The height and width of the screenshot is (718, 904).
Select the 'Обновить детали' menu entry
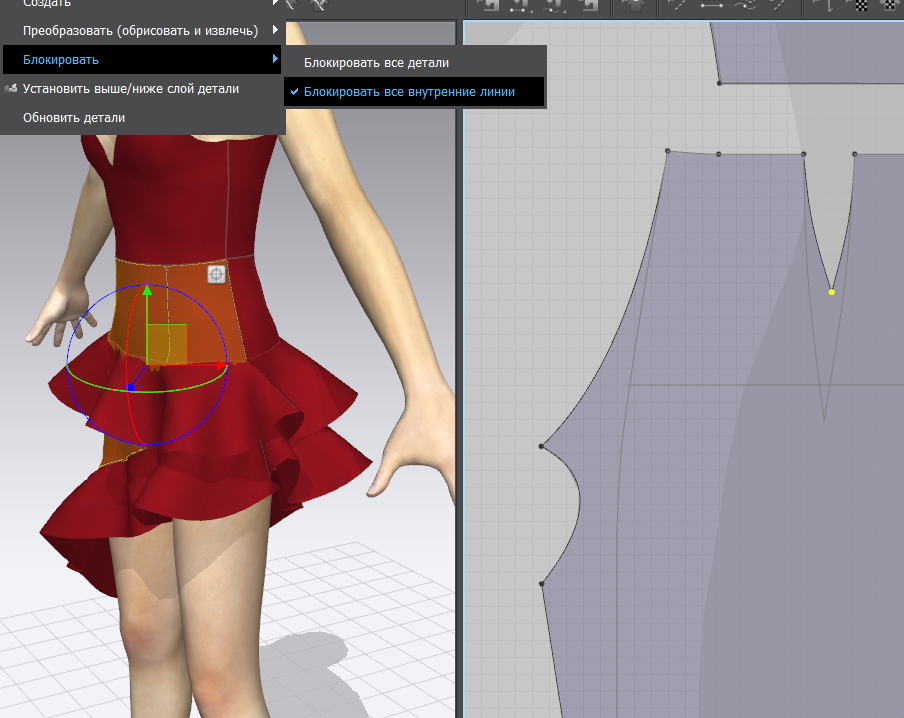coord(74,118)
